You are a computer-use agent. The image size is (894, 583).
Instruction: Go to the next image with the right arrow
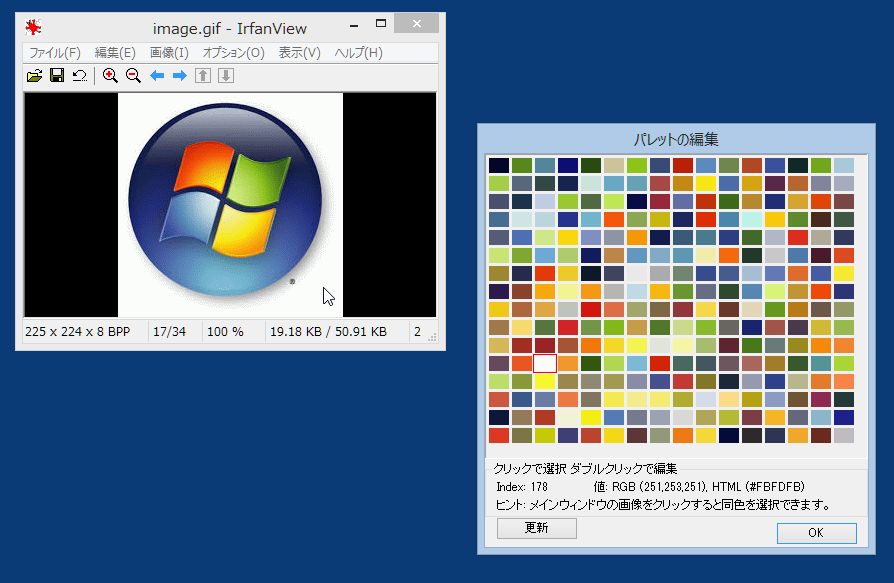[180, 76]
